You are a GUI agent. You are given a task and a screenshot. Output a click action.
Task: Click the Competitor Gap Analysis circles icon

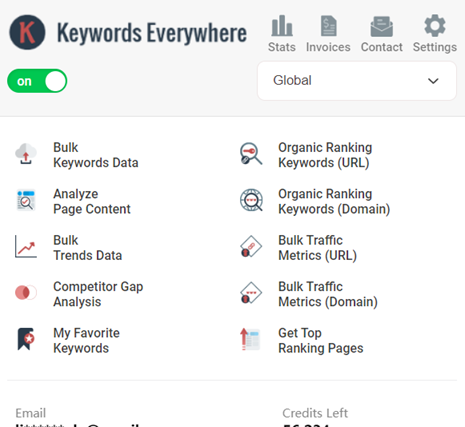point(26,292)
